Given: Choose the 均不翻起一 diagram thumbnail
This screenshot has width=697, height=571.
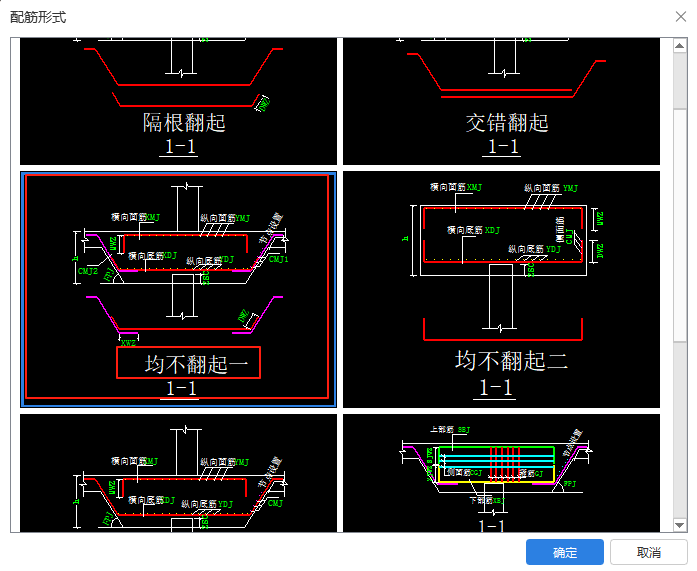Looking at the screenshot, I should [178, 289].
